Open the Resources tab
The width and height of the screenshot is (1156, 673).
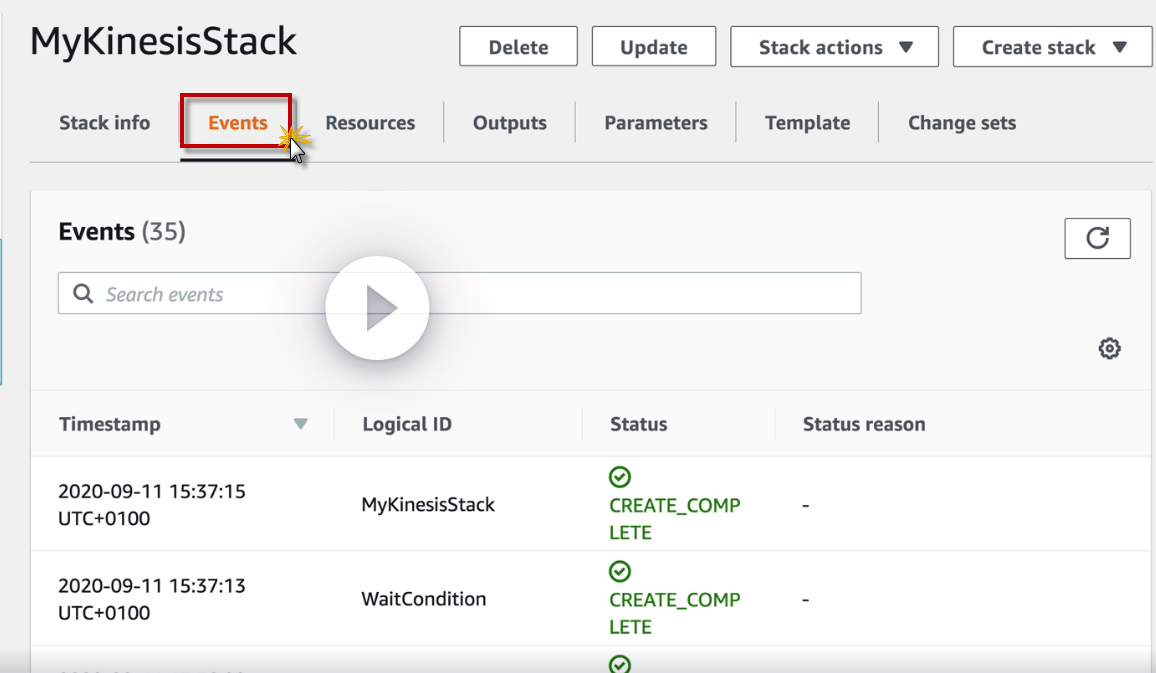[x=370, y=123]
